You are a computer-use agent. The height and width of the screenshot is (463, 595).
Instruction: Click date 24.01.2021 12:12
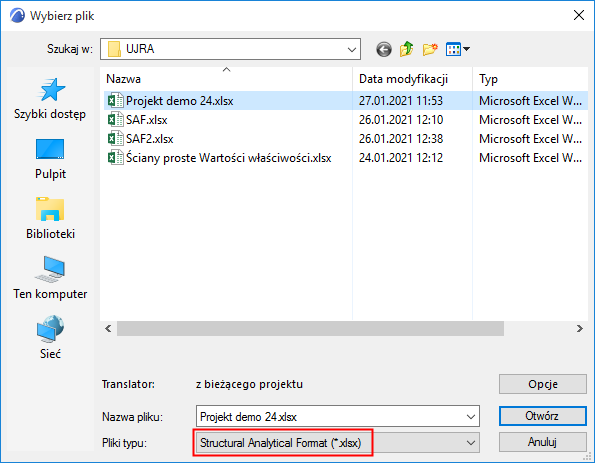click(401, 157)
